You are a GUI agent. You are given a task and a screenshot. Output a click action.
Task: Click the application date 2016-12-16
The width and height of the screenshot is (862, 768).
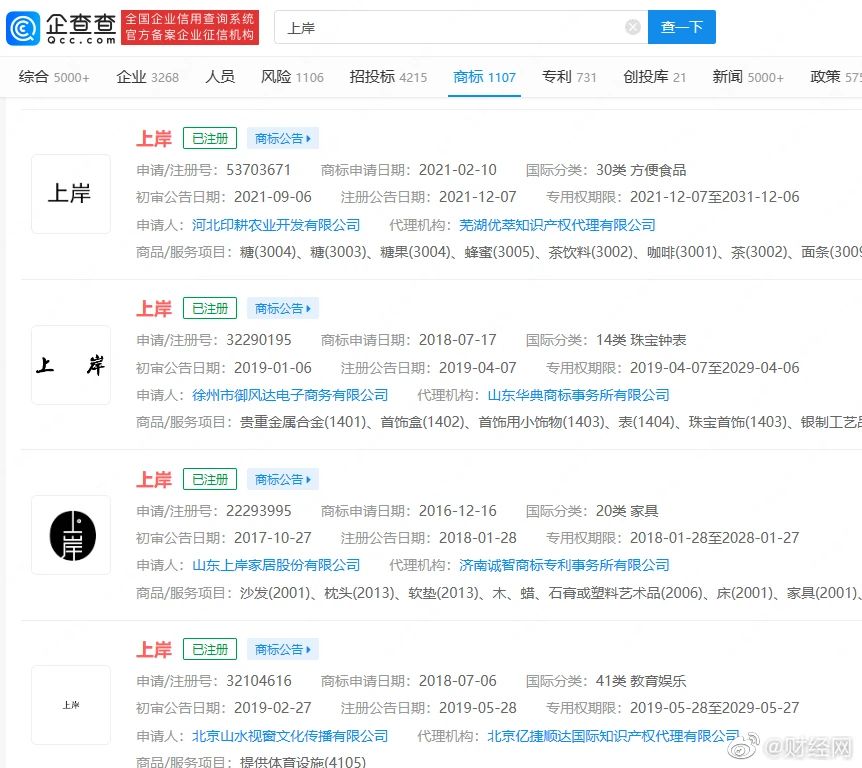click(457, 511)
